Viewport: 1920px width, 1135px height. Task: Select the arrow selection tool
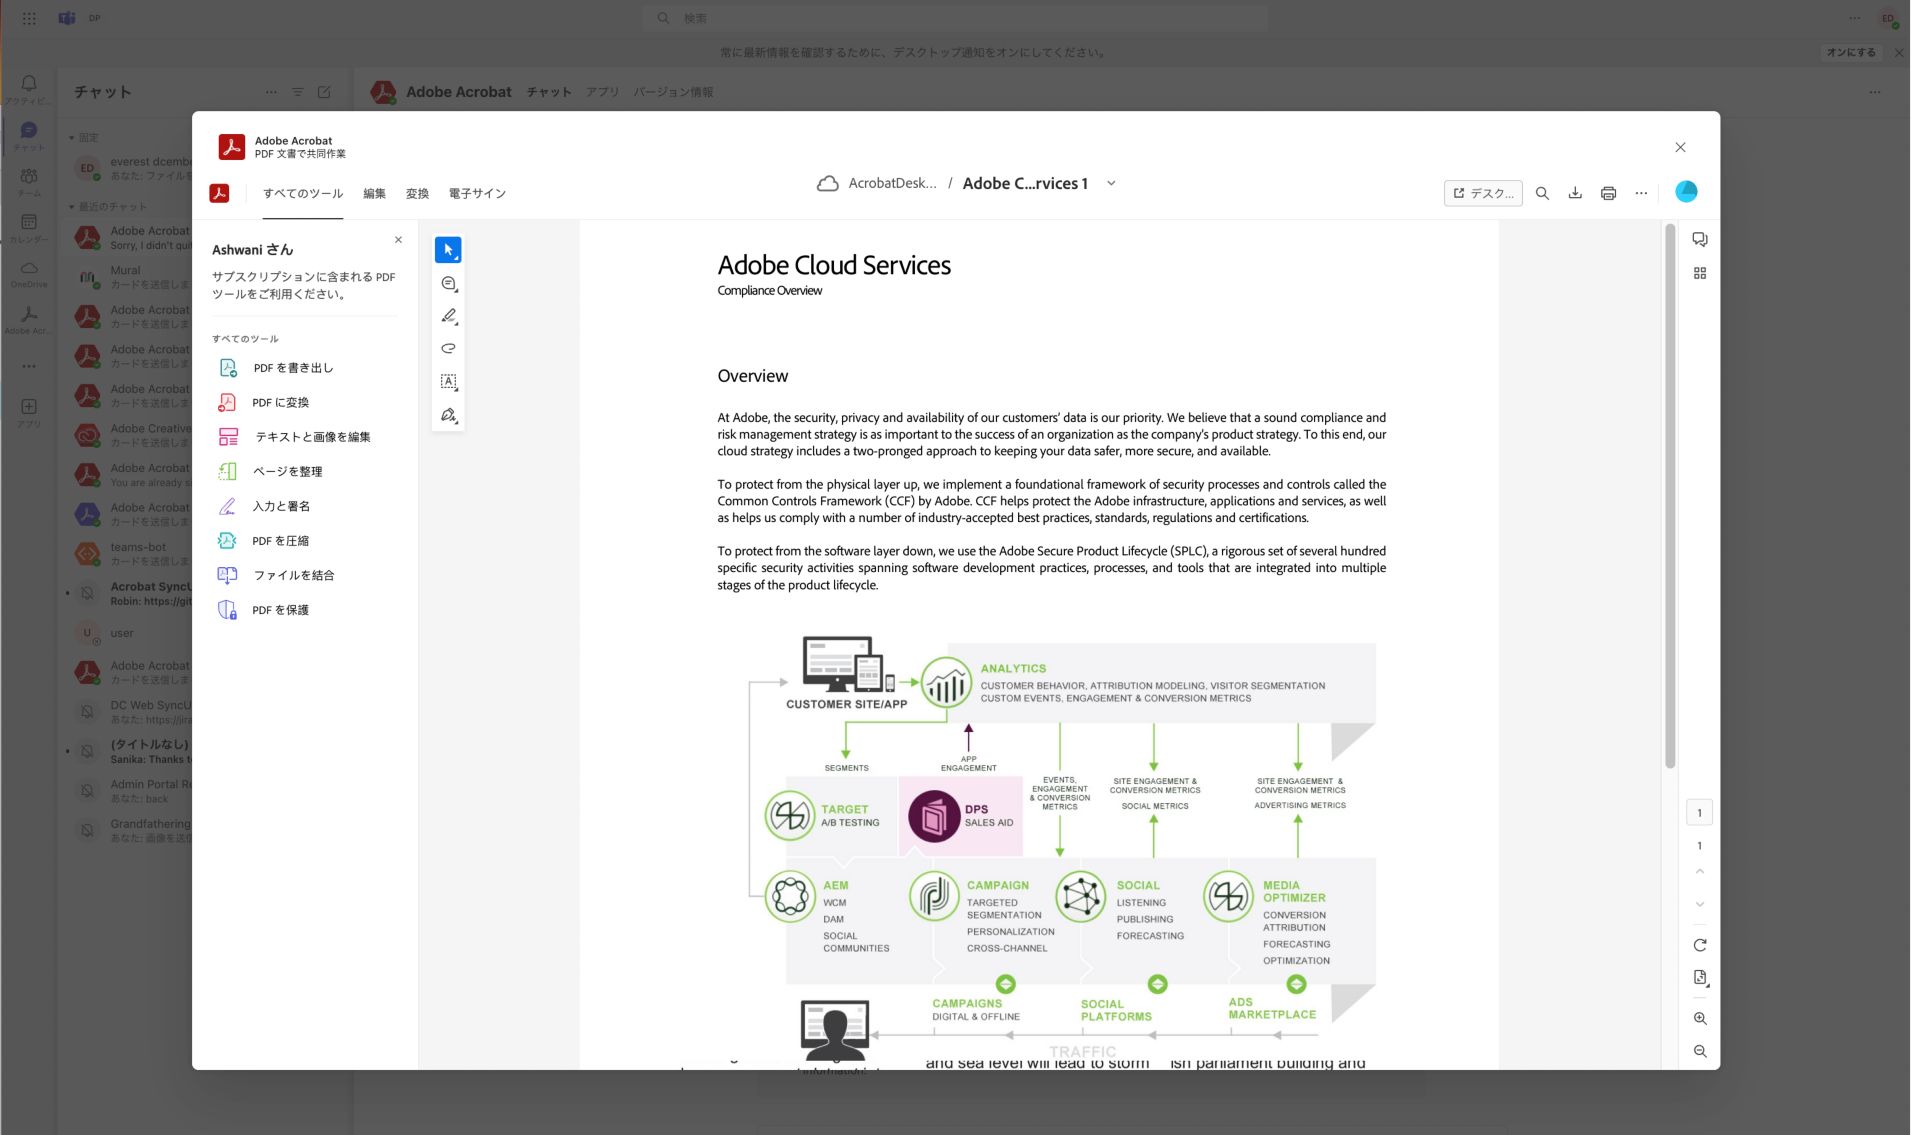tap(448, 250)
